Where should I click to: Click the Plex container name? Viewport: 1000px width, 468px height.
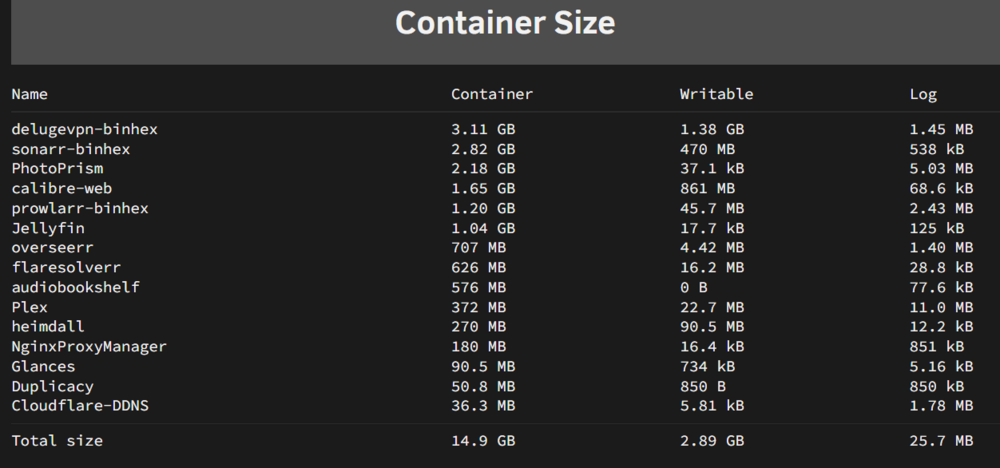click(x=29, y=307)
